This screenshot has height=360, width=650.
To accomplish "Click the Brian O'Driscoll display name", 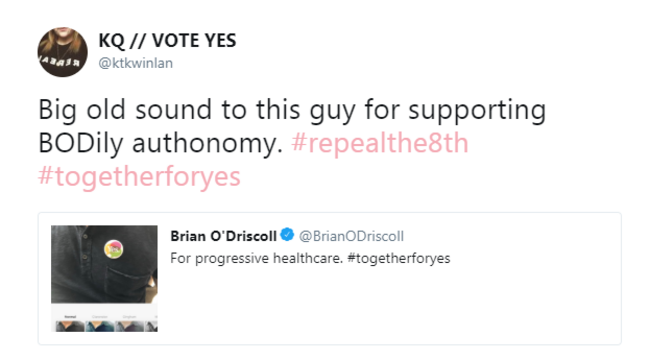I will coord(223,236).
